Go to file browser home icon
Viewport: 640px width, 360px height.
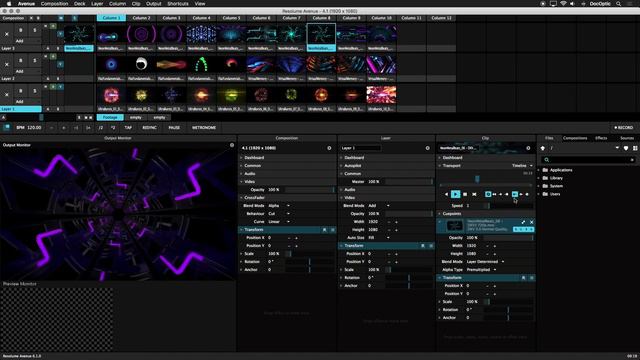coord(543,148)
